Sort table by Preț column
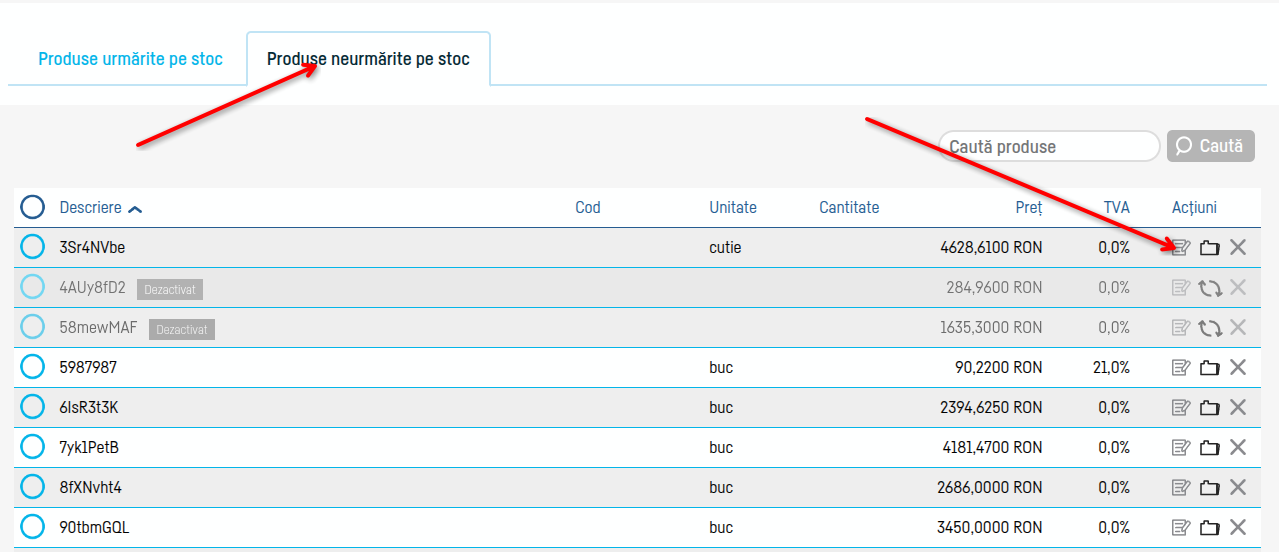This screenshot has height=552, width=1279. 1029,208
